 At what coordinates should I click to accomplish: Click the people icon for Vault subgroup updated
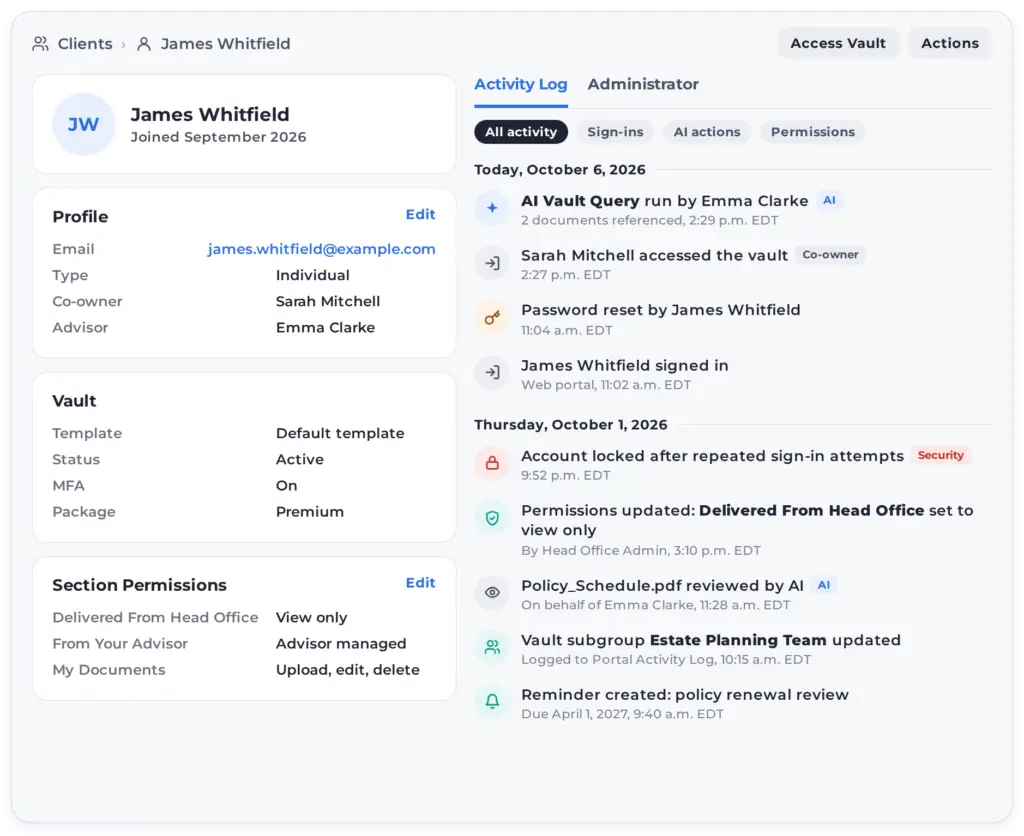(x=492, y=647)
